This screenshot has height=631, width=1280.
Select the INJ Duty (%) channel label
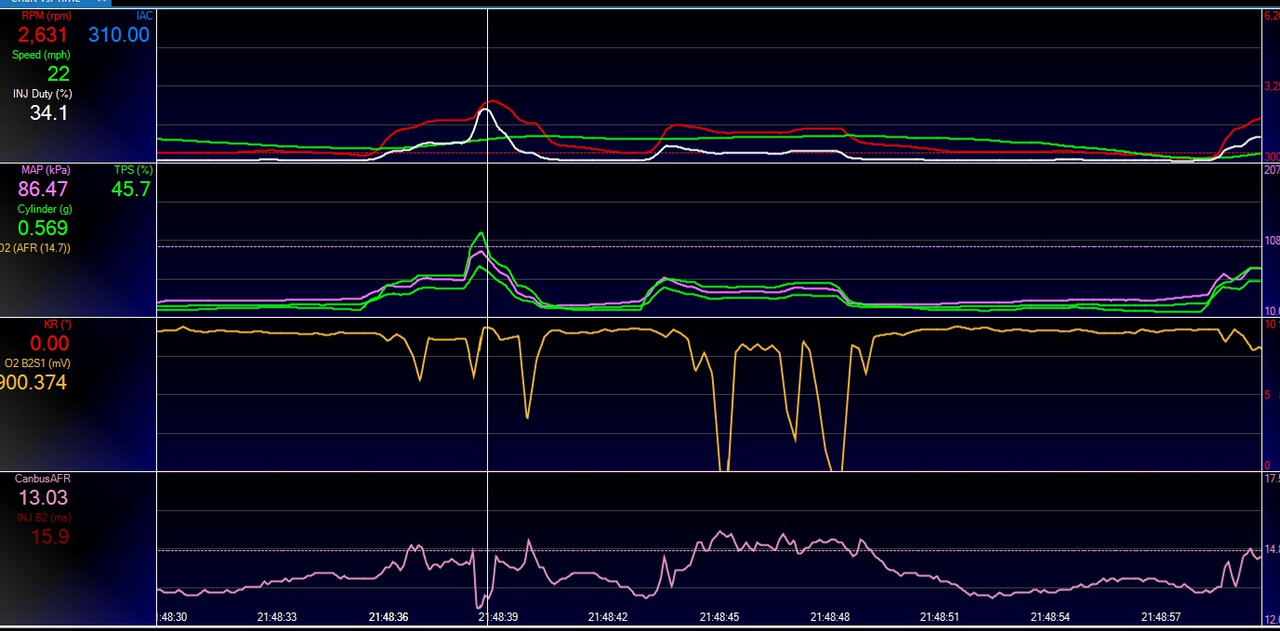[42, 94]
